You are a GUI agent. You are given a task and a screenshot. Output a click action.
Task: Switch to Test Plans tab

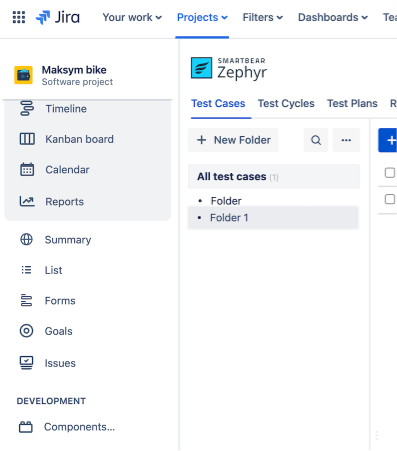(x=352, y=103)
